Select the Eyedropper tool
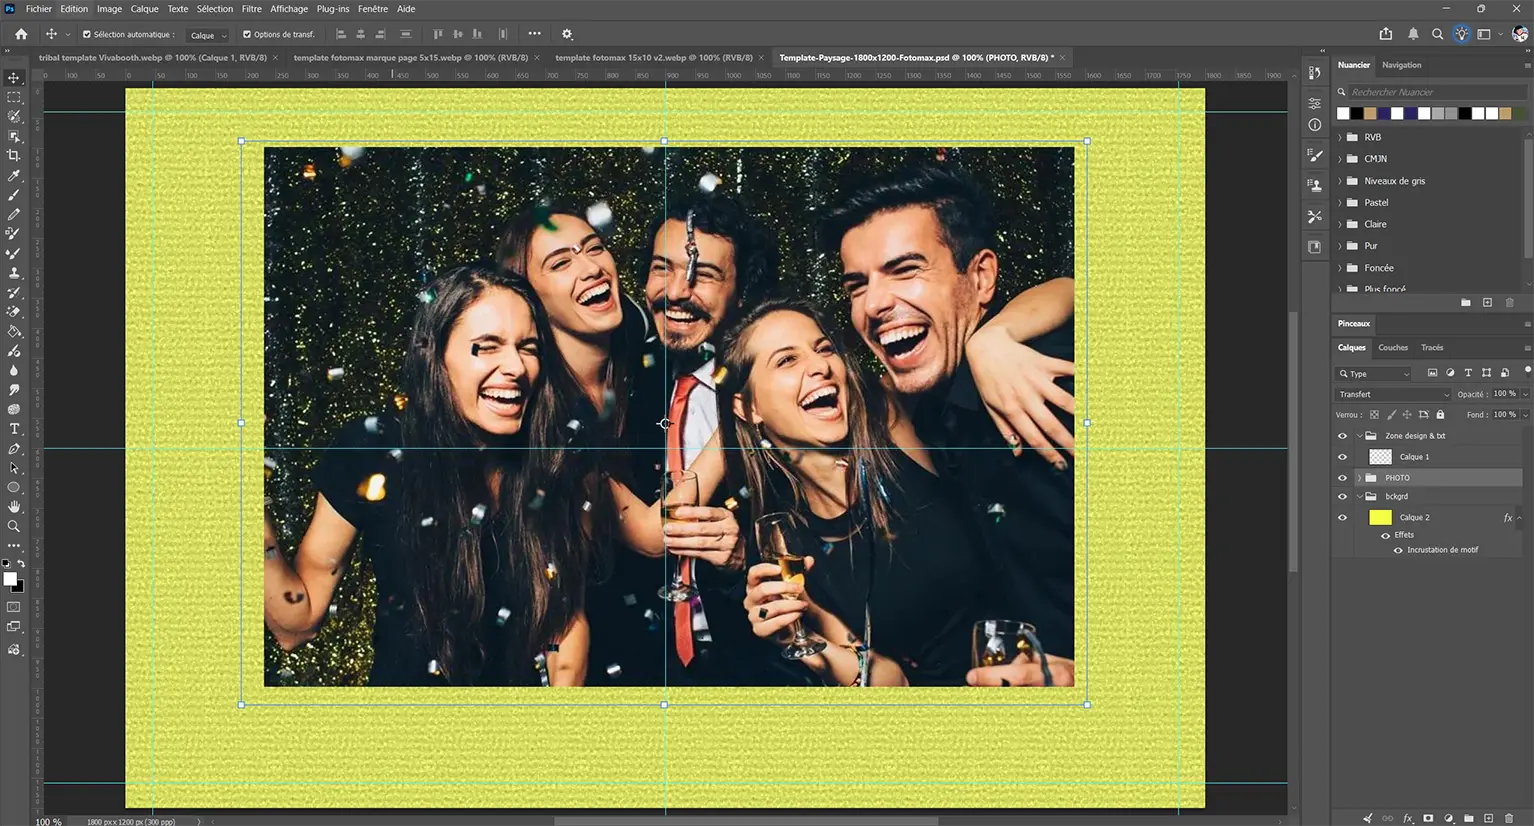1534x826 pixels. (x=14, y=176)
